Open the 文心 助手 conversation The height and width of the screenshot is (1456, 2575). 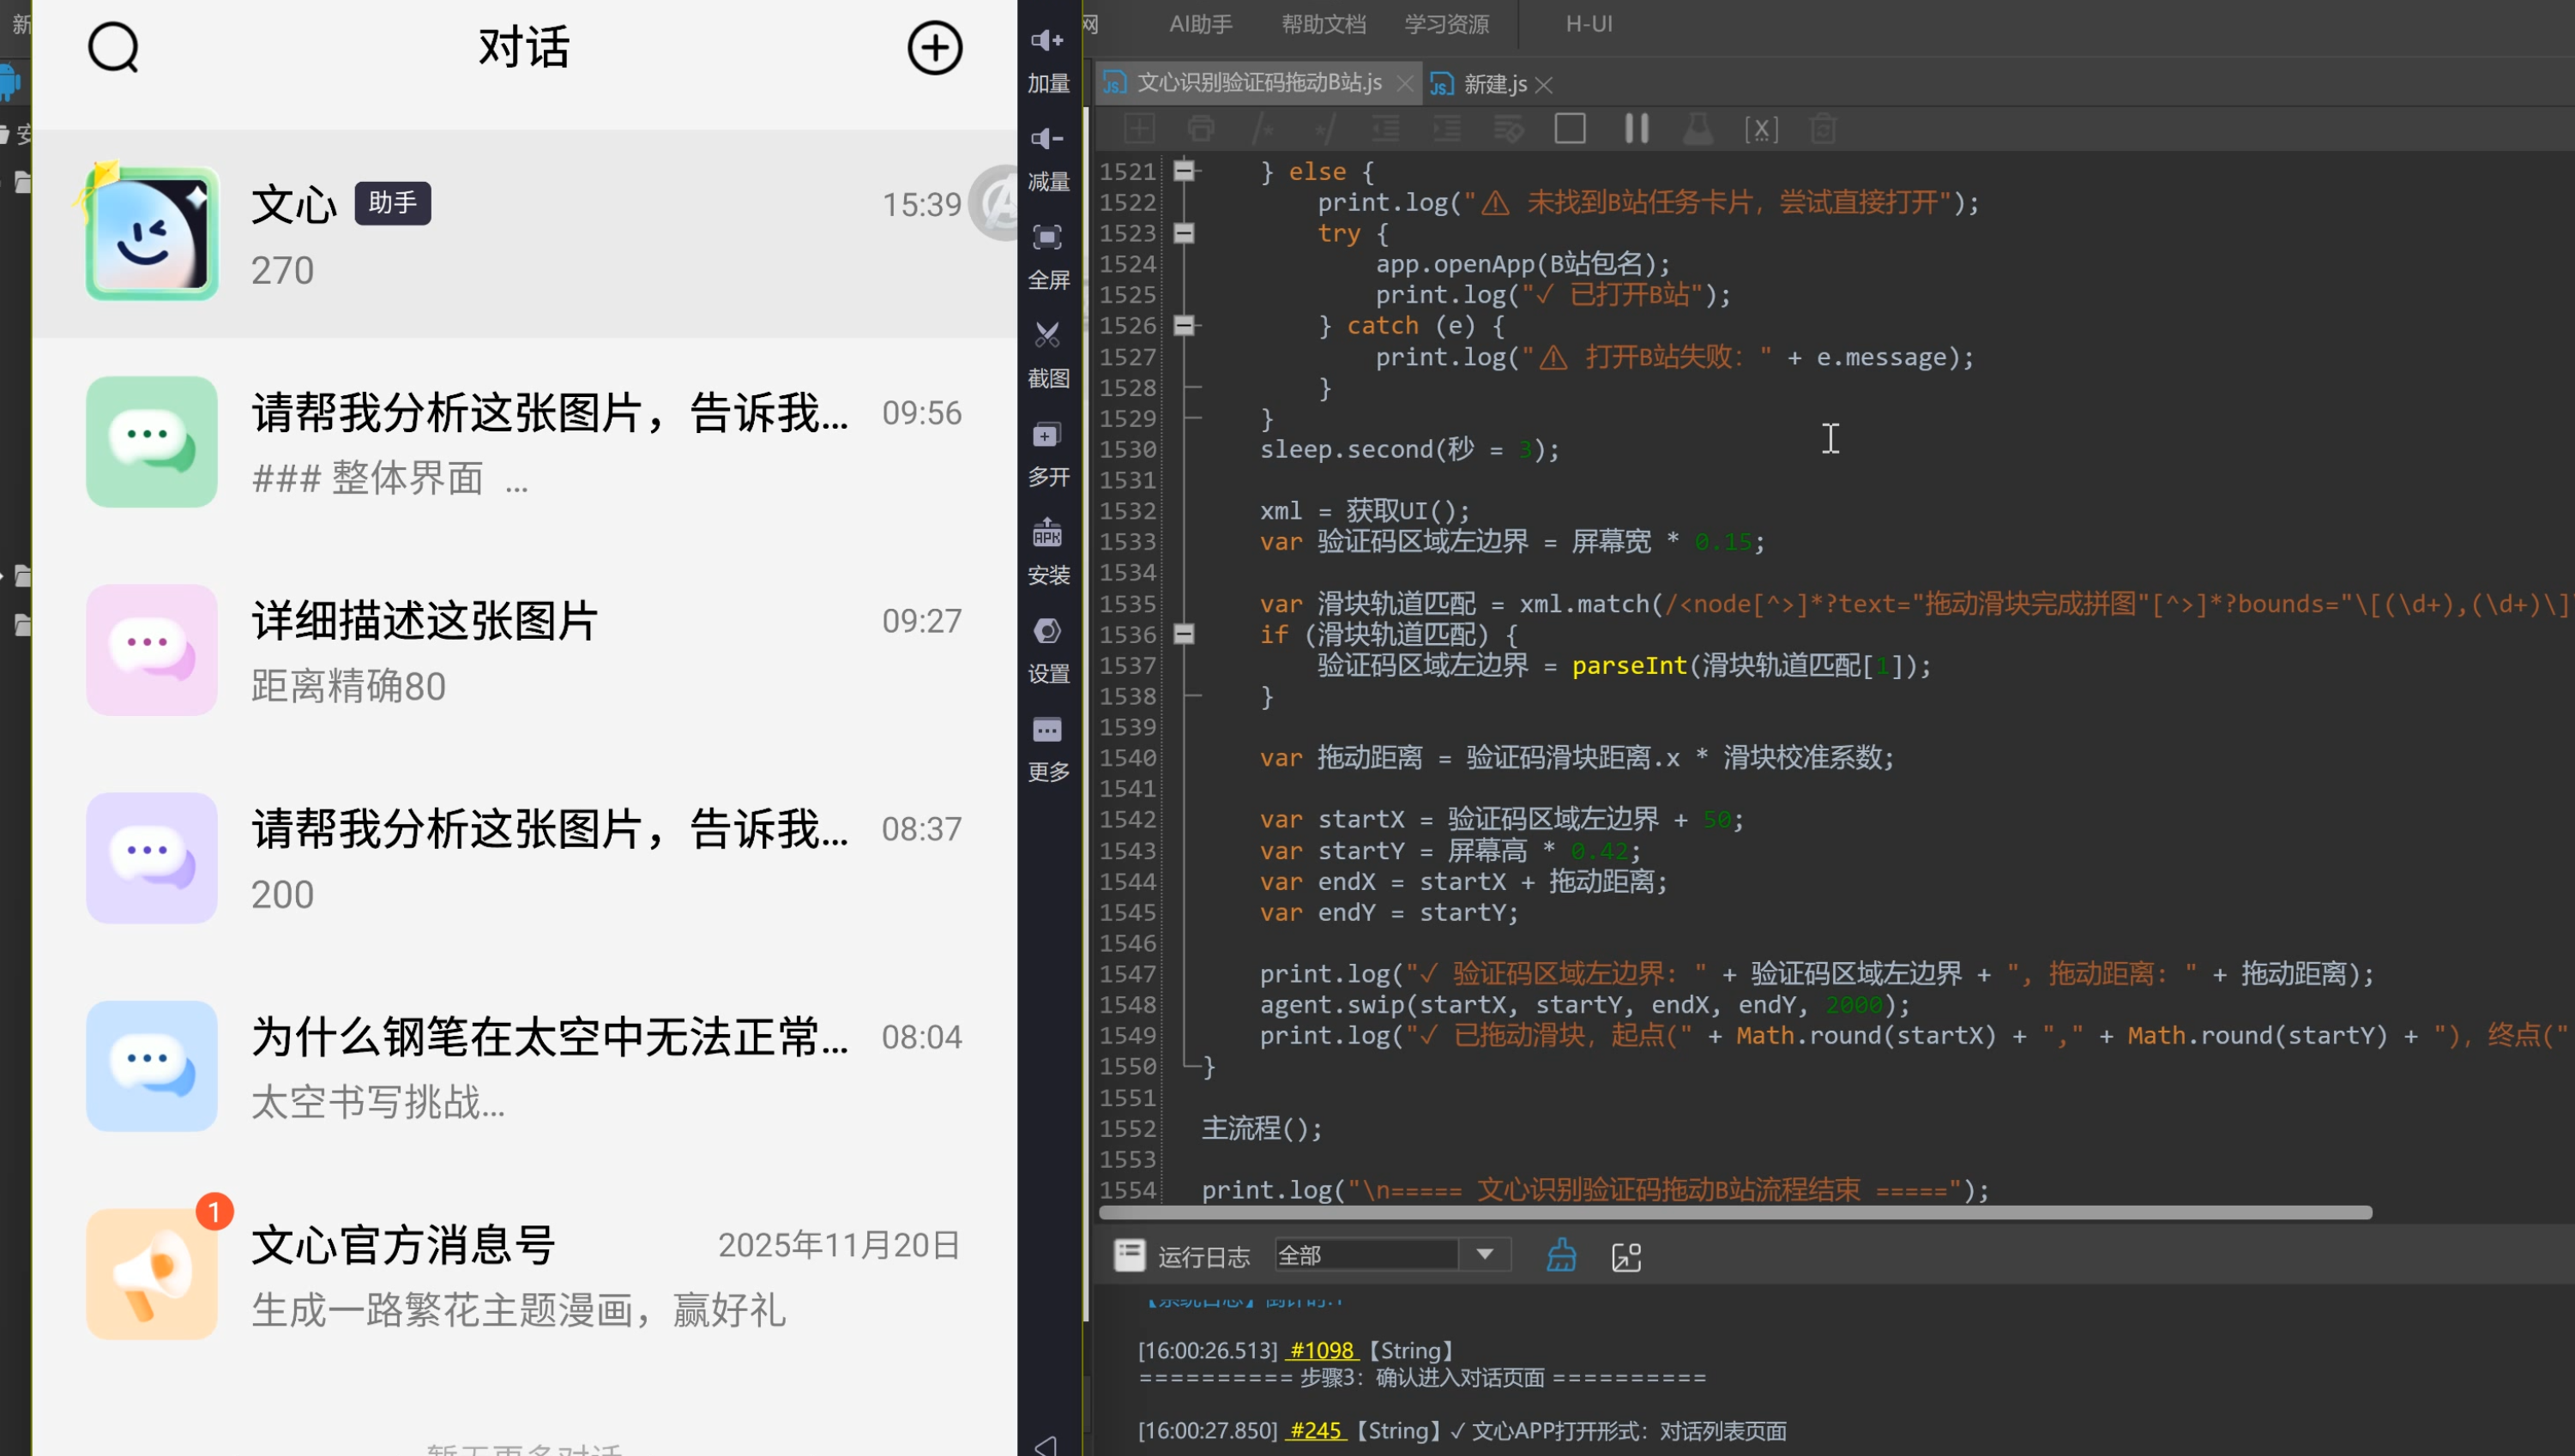[x=525, y=234]
